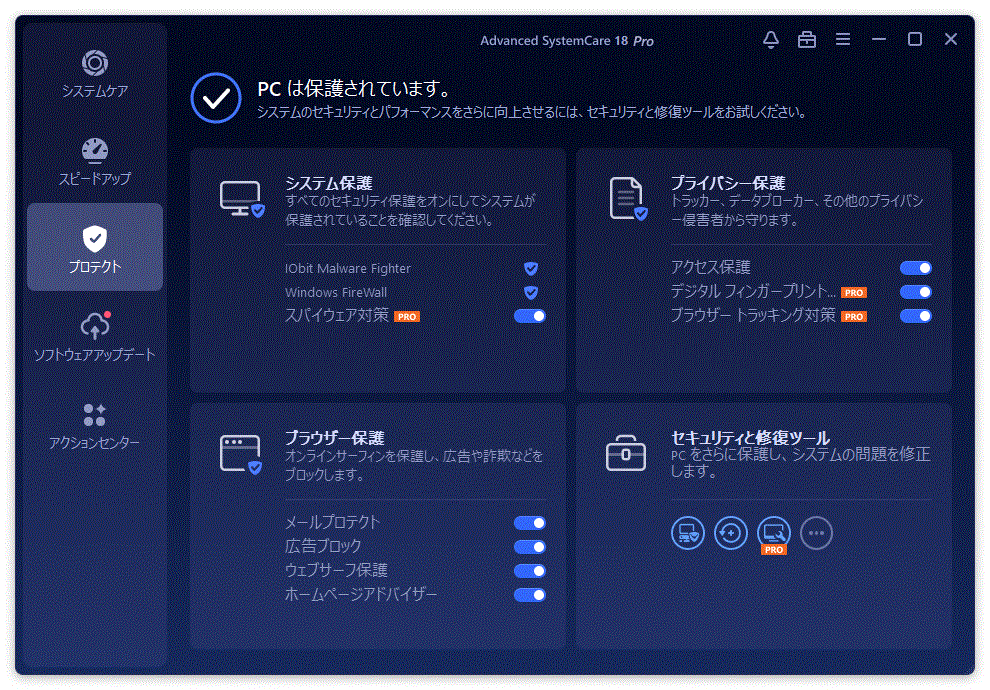The width and height of the screenshot is (990, 690).
Task: Click the PRO badge beside スパイウェア対策
Action: 407,317
